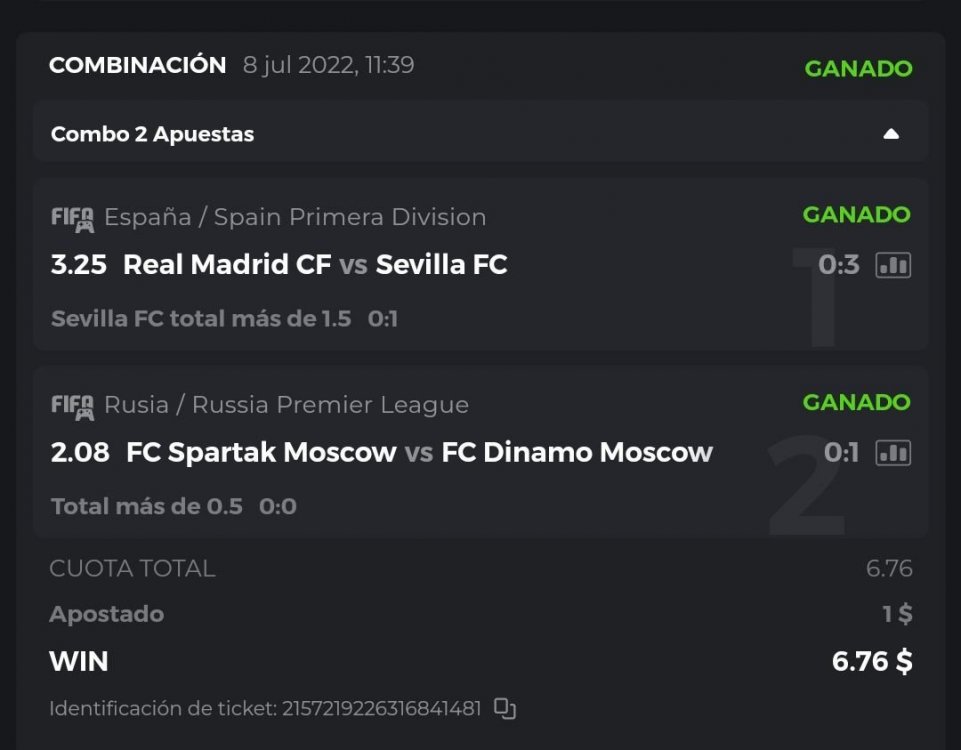This screenshot has height=750, width=961.
Task: Select FC Dinamo Moscow team name
Action: pyautogui.click(x=577, y=453)
